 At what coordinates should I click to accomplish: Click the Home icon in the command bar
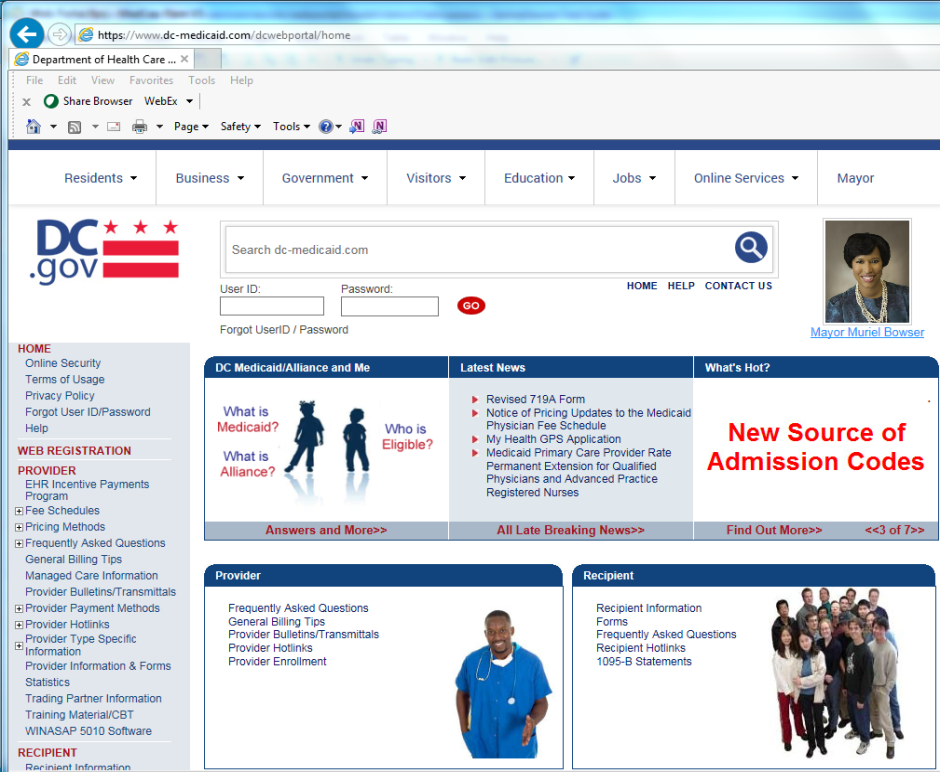(x=34, y=127)
